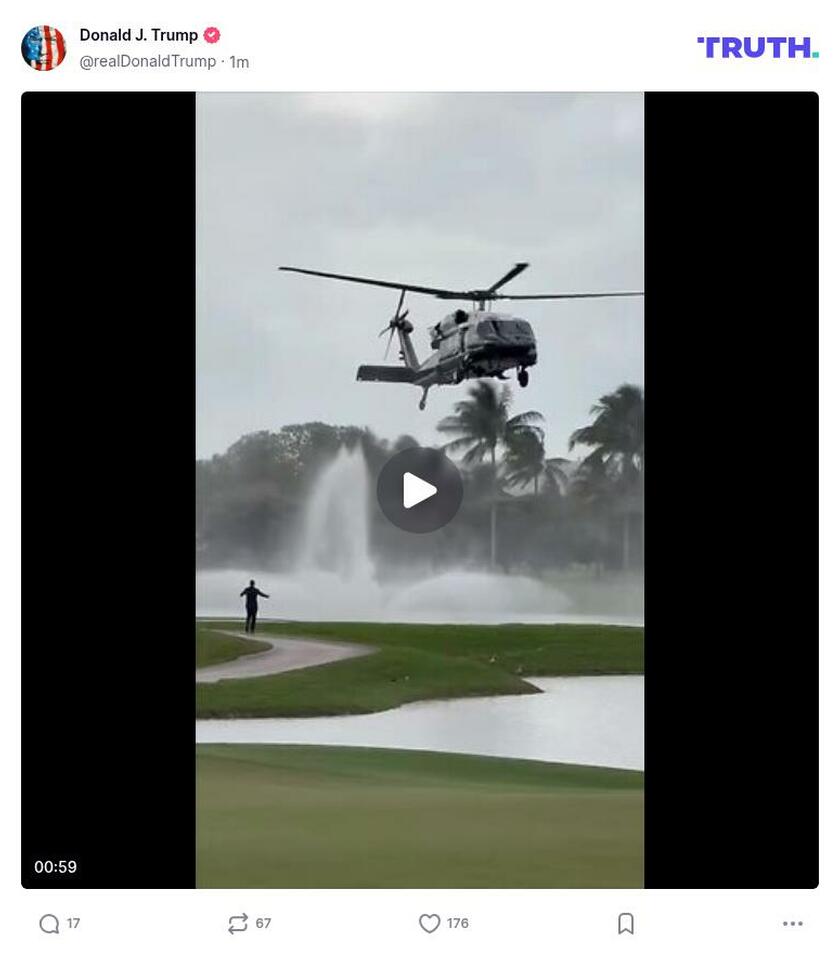Click the @realDonaldTrump handle
The height and width of the screenshot is (961, 840).
coord(148,61)
